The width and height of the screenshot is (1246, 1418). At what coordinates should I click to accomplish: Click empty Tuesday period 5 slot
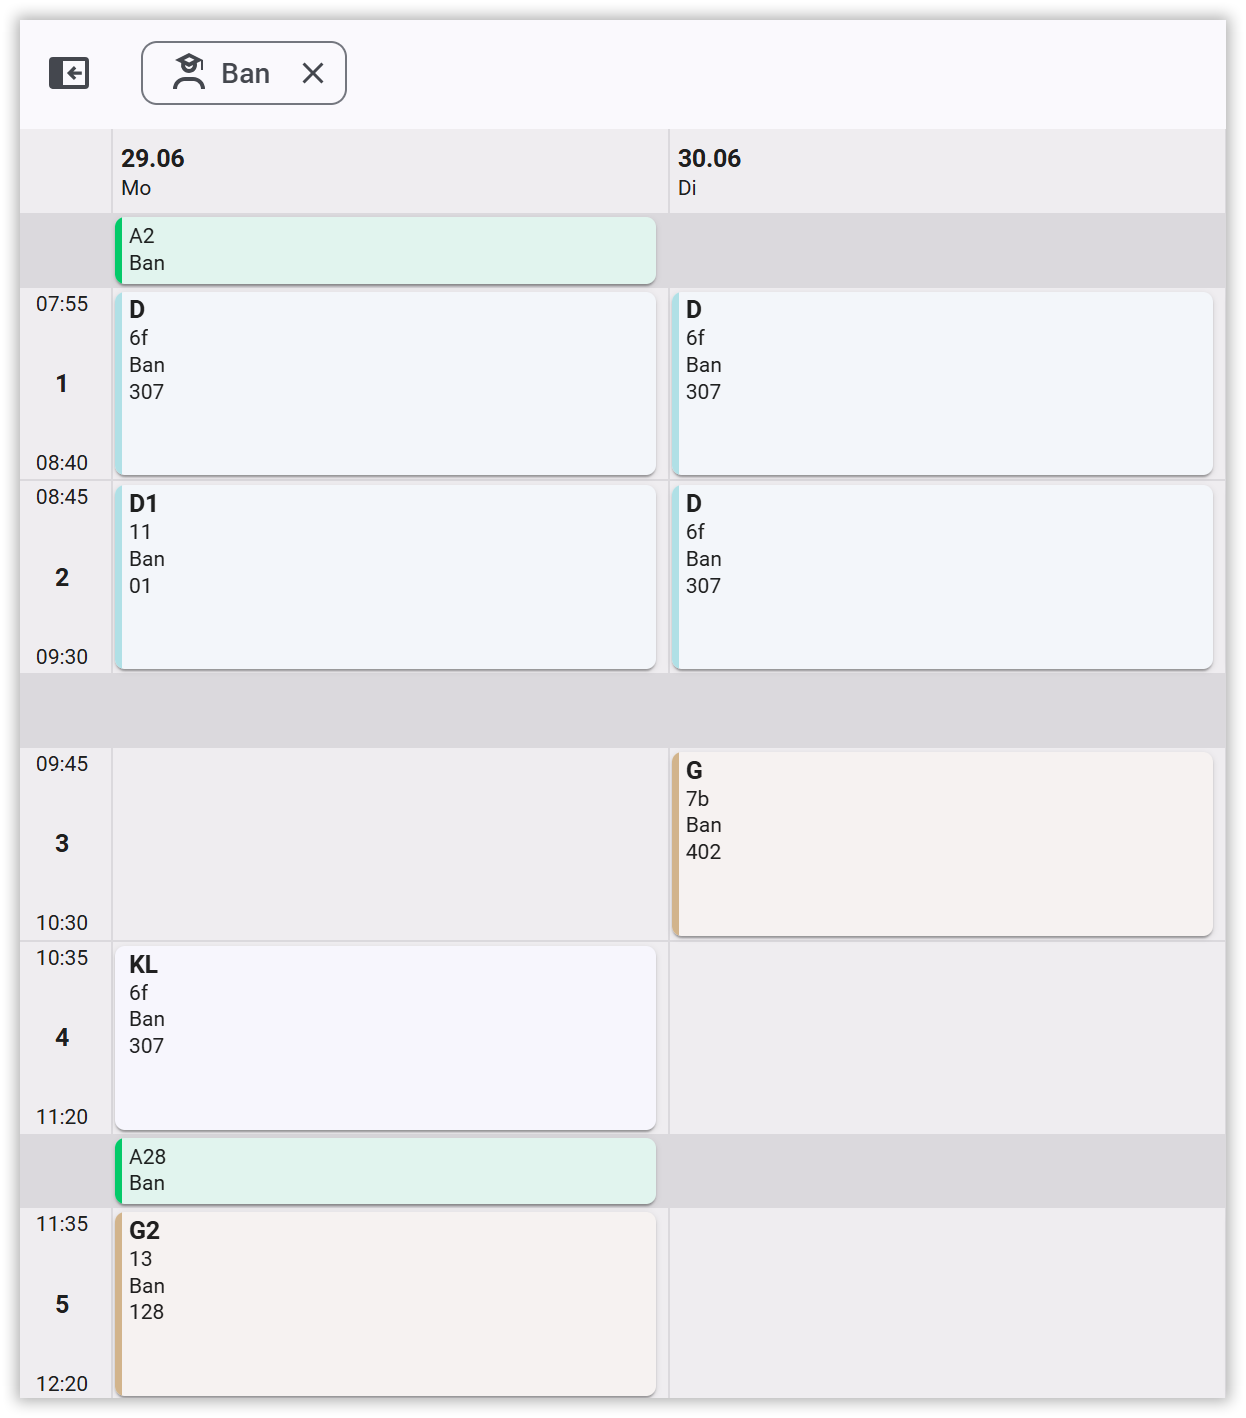click(947, 1304)
